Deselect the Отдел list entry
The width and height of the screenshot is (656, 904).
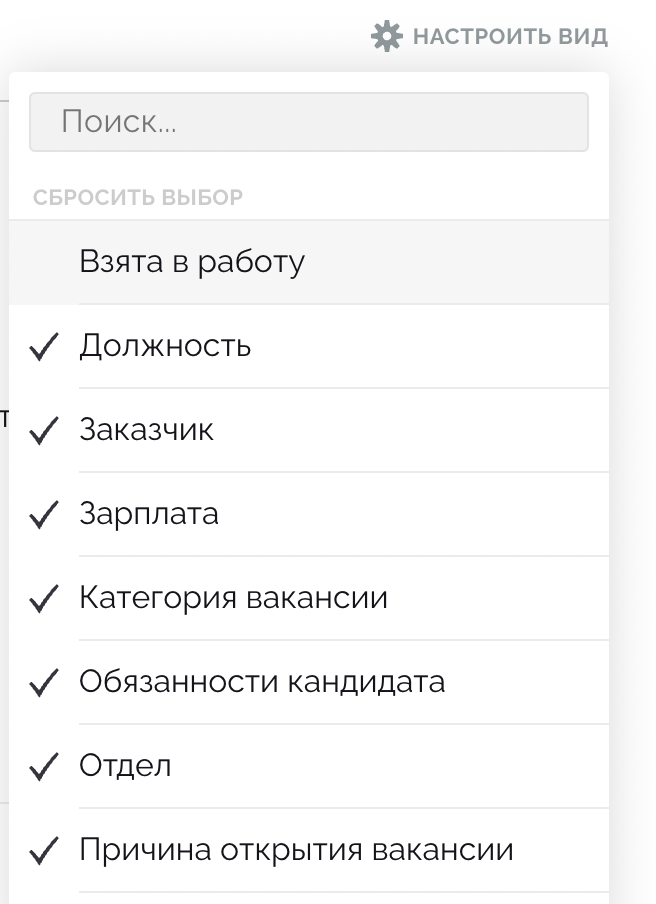point(309,766)
